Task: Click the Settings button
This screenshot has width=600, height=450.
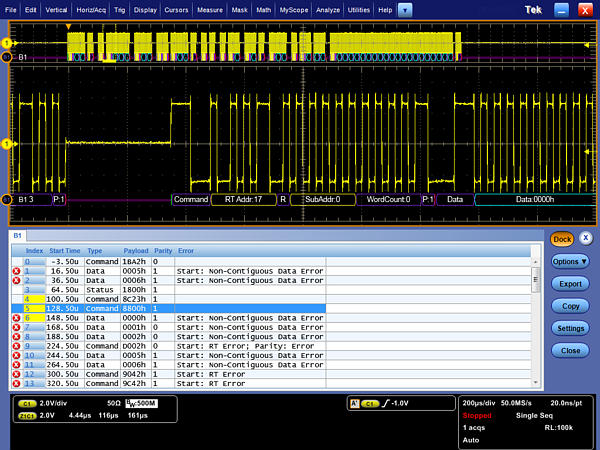Action: (570, 328)
